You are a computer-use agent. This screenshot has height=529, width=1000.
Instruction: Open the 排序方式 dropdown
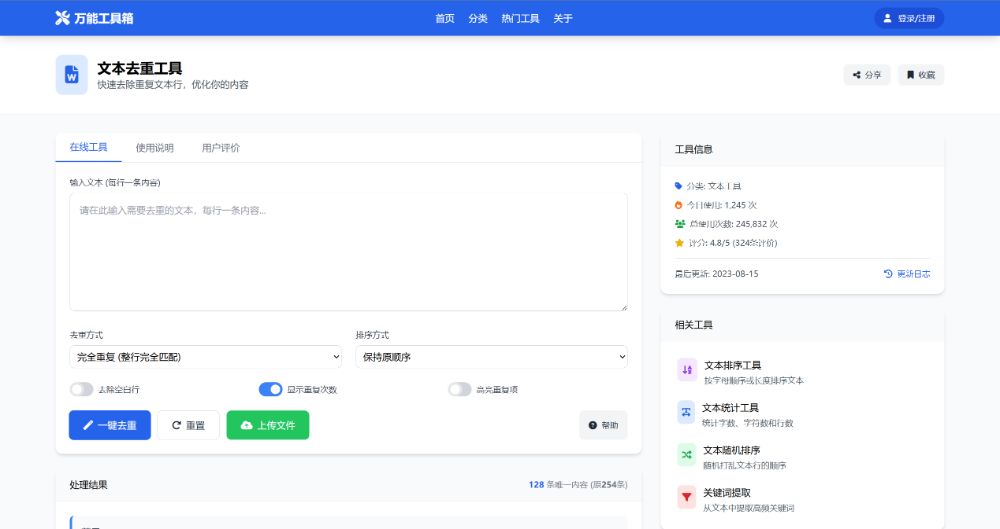pyautogui.click(x=491, y=357)
